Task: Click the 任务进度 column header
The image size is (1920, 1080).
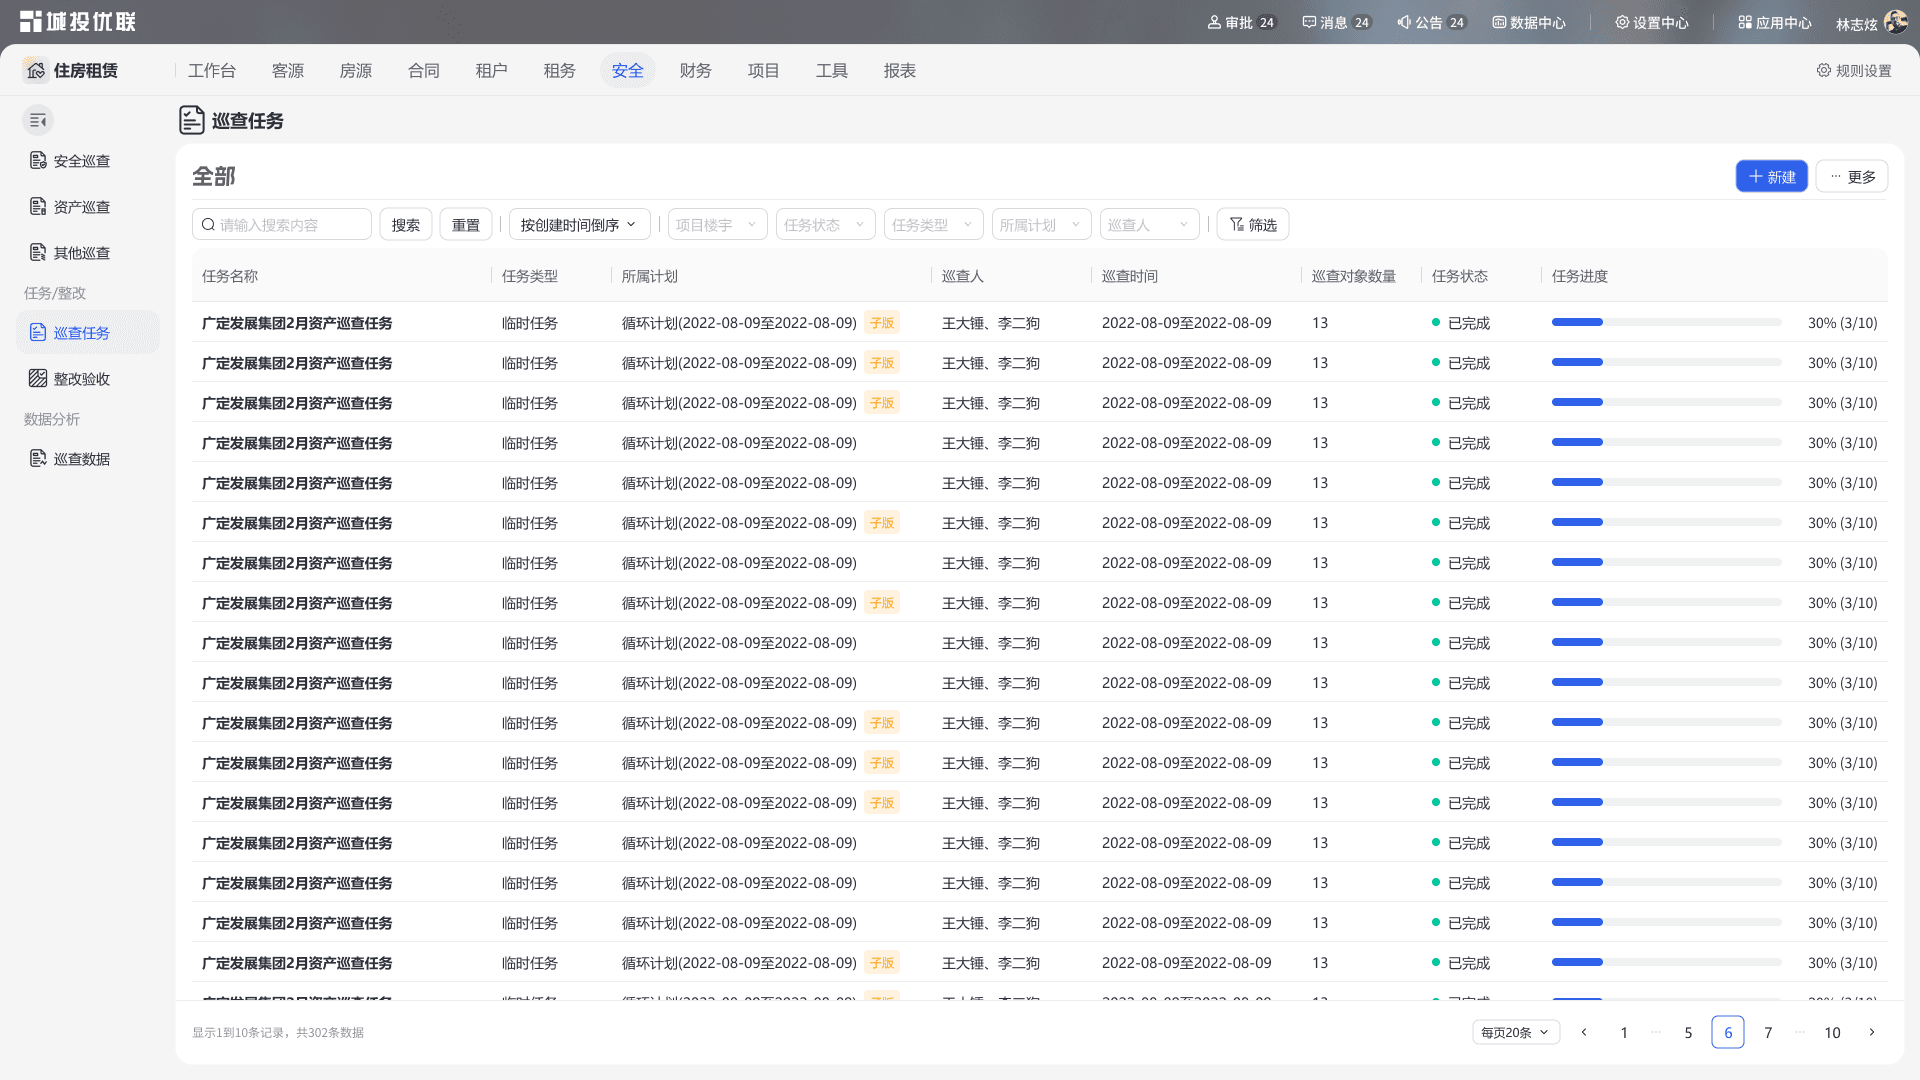Action: (1580, 276)
